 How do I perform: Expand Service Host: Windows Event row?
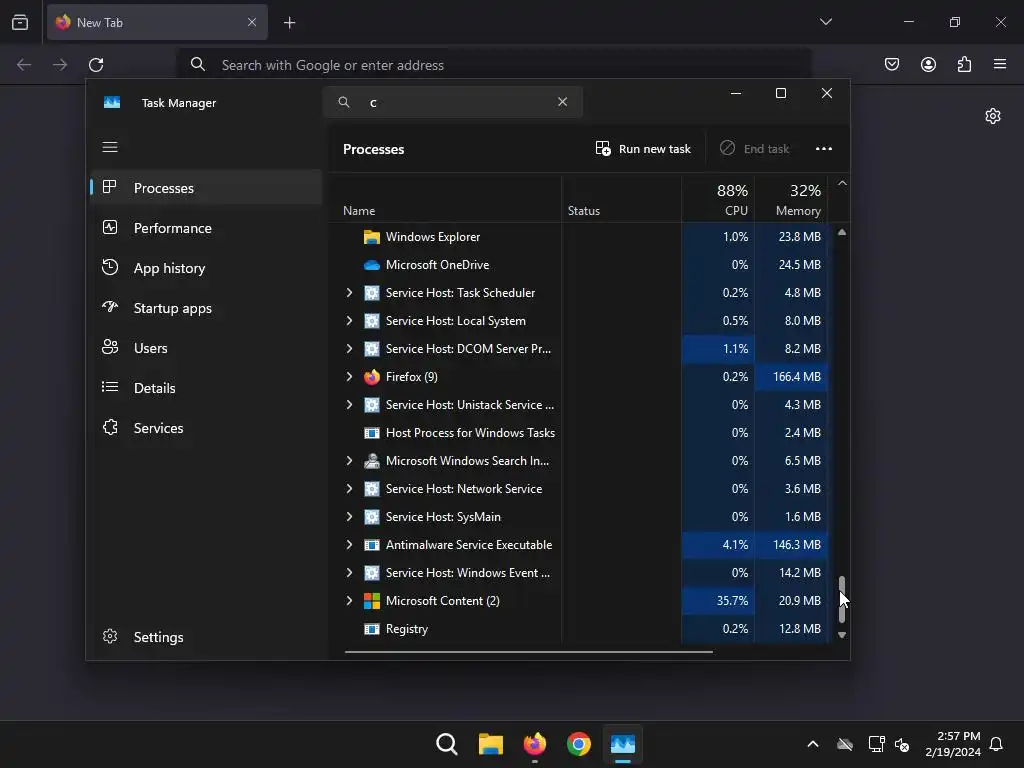(349, 573)
